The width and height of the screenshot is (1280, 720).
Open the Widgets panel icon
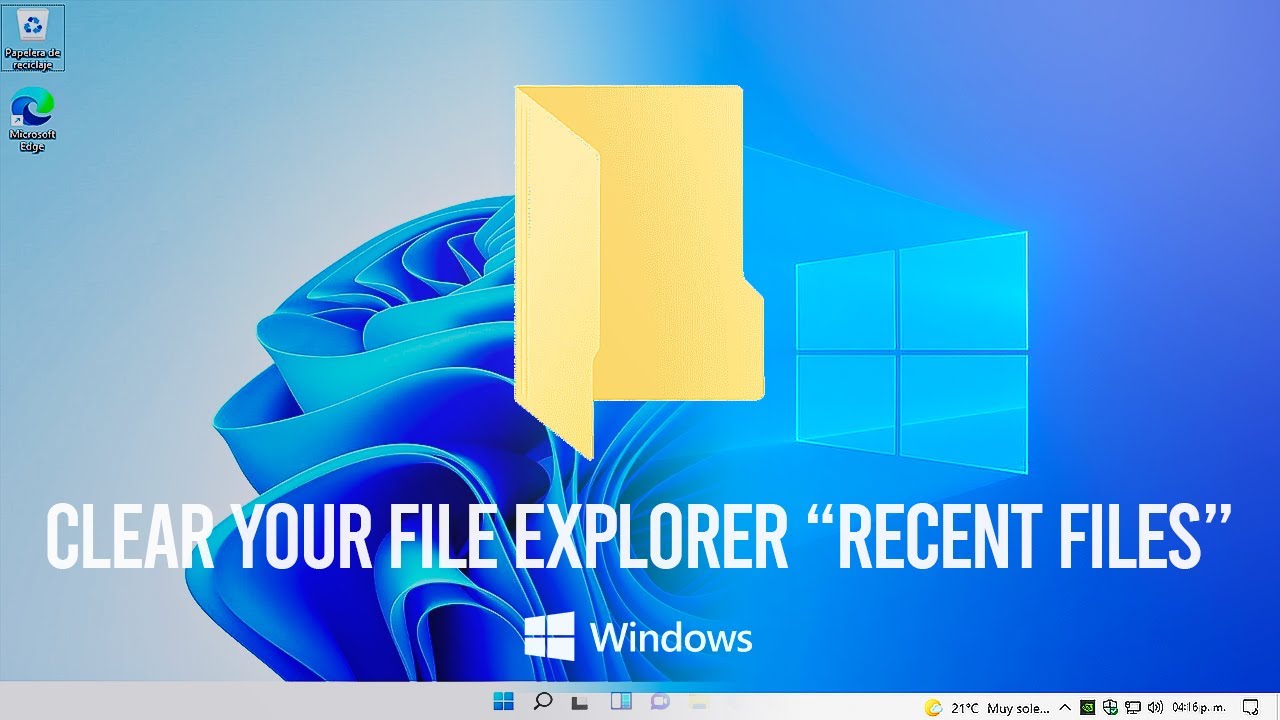coord(620,702)
